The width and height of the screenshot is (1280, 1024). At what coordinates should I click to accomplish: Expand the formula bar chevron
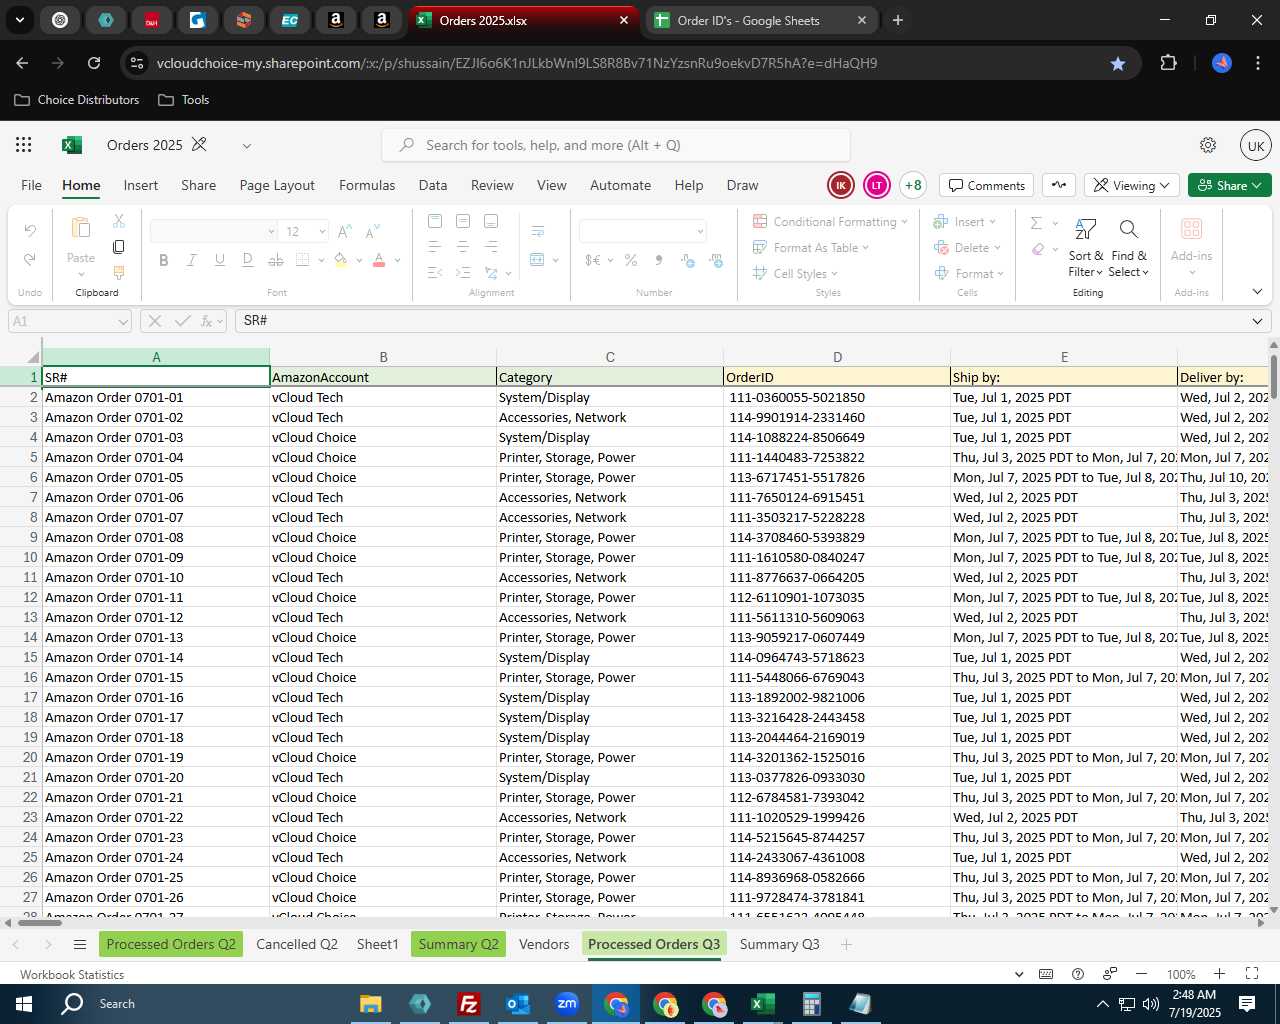click(x=1257, y=321)
